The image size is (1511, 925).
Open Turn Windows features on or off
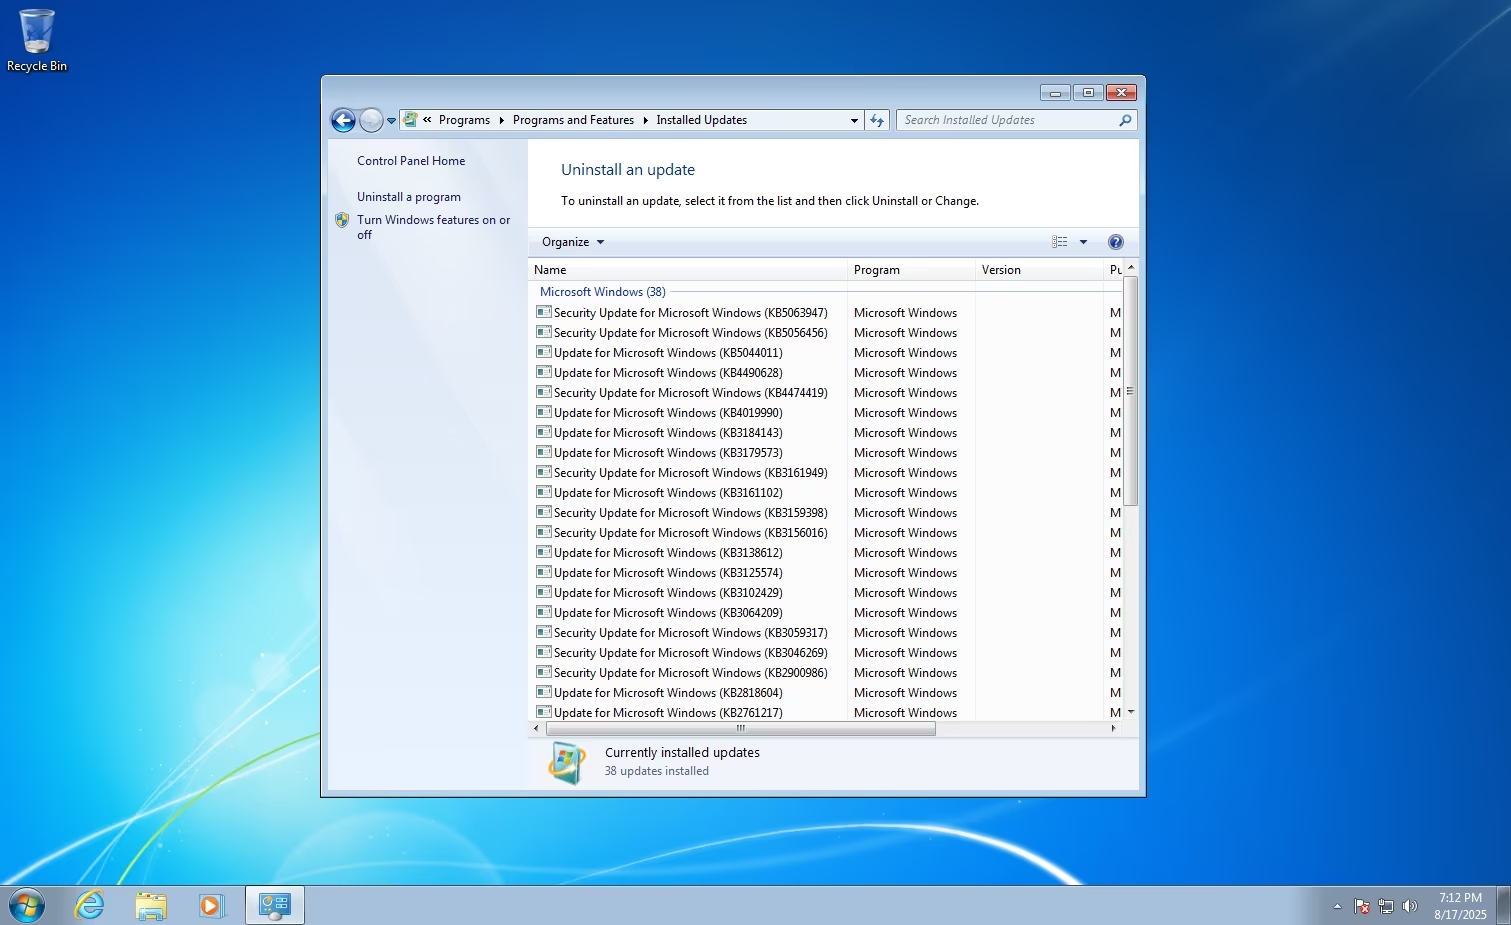tap(433, 227)
